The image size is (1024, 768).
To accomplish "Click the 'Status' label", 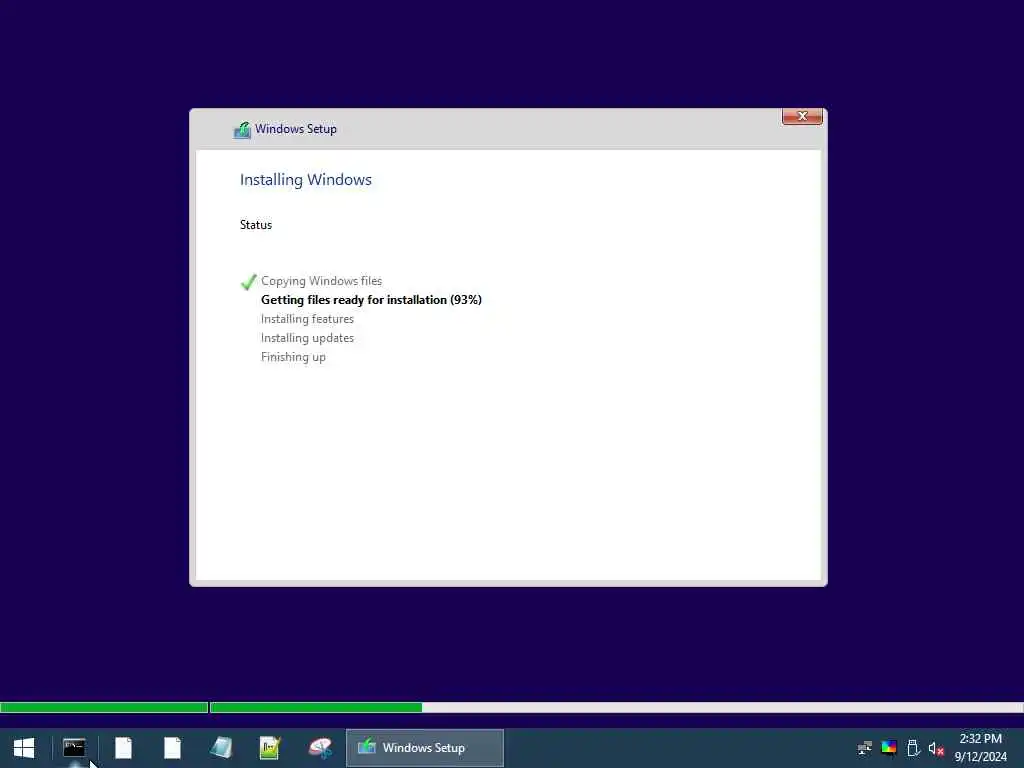I will click(x=256, y=225).
